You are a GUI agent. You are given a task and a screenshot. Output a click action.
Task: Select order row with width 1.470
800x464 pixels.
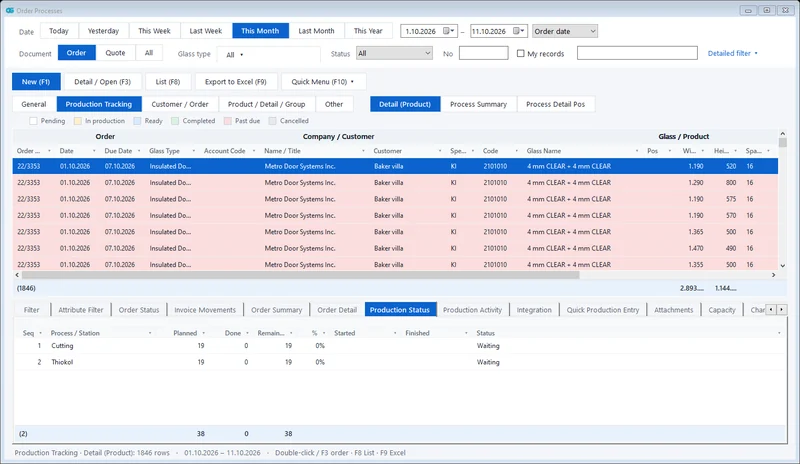click(395, 249)
